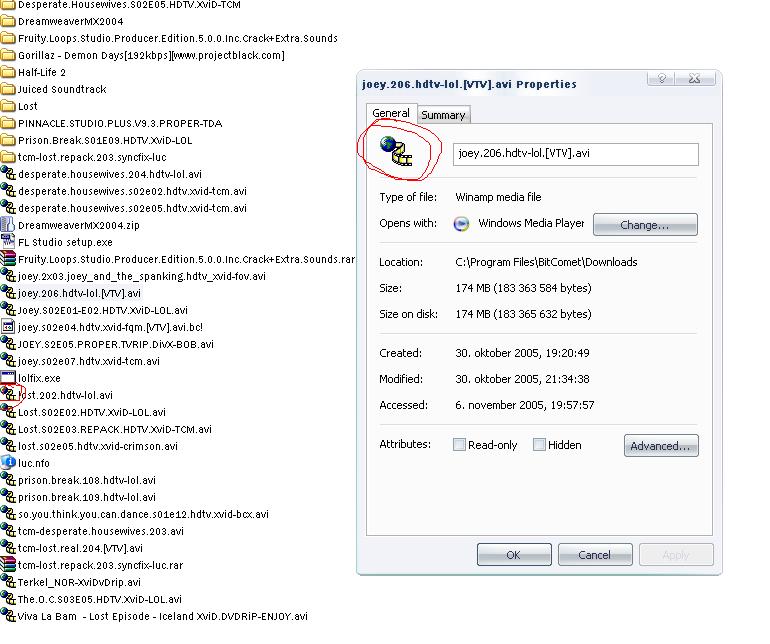Select desperate.housewives.s02e05.hdtv.xvid-tcm.avi file name
The image size is (770, 644).
coord(132,208)
